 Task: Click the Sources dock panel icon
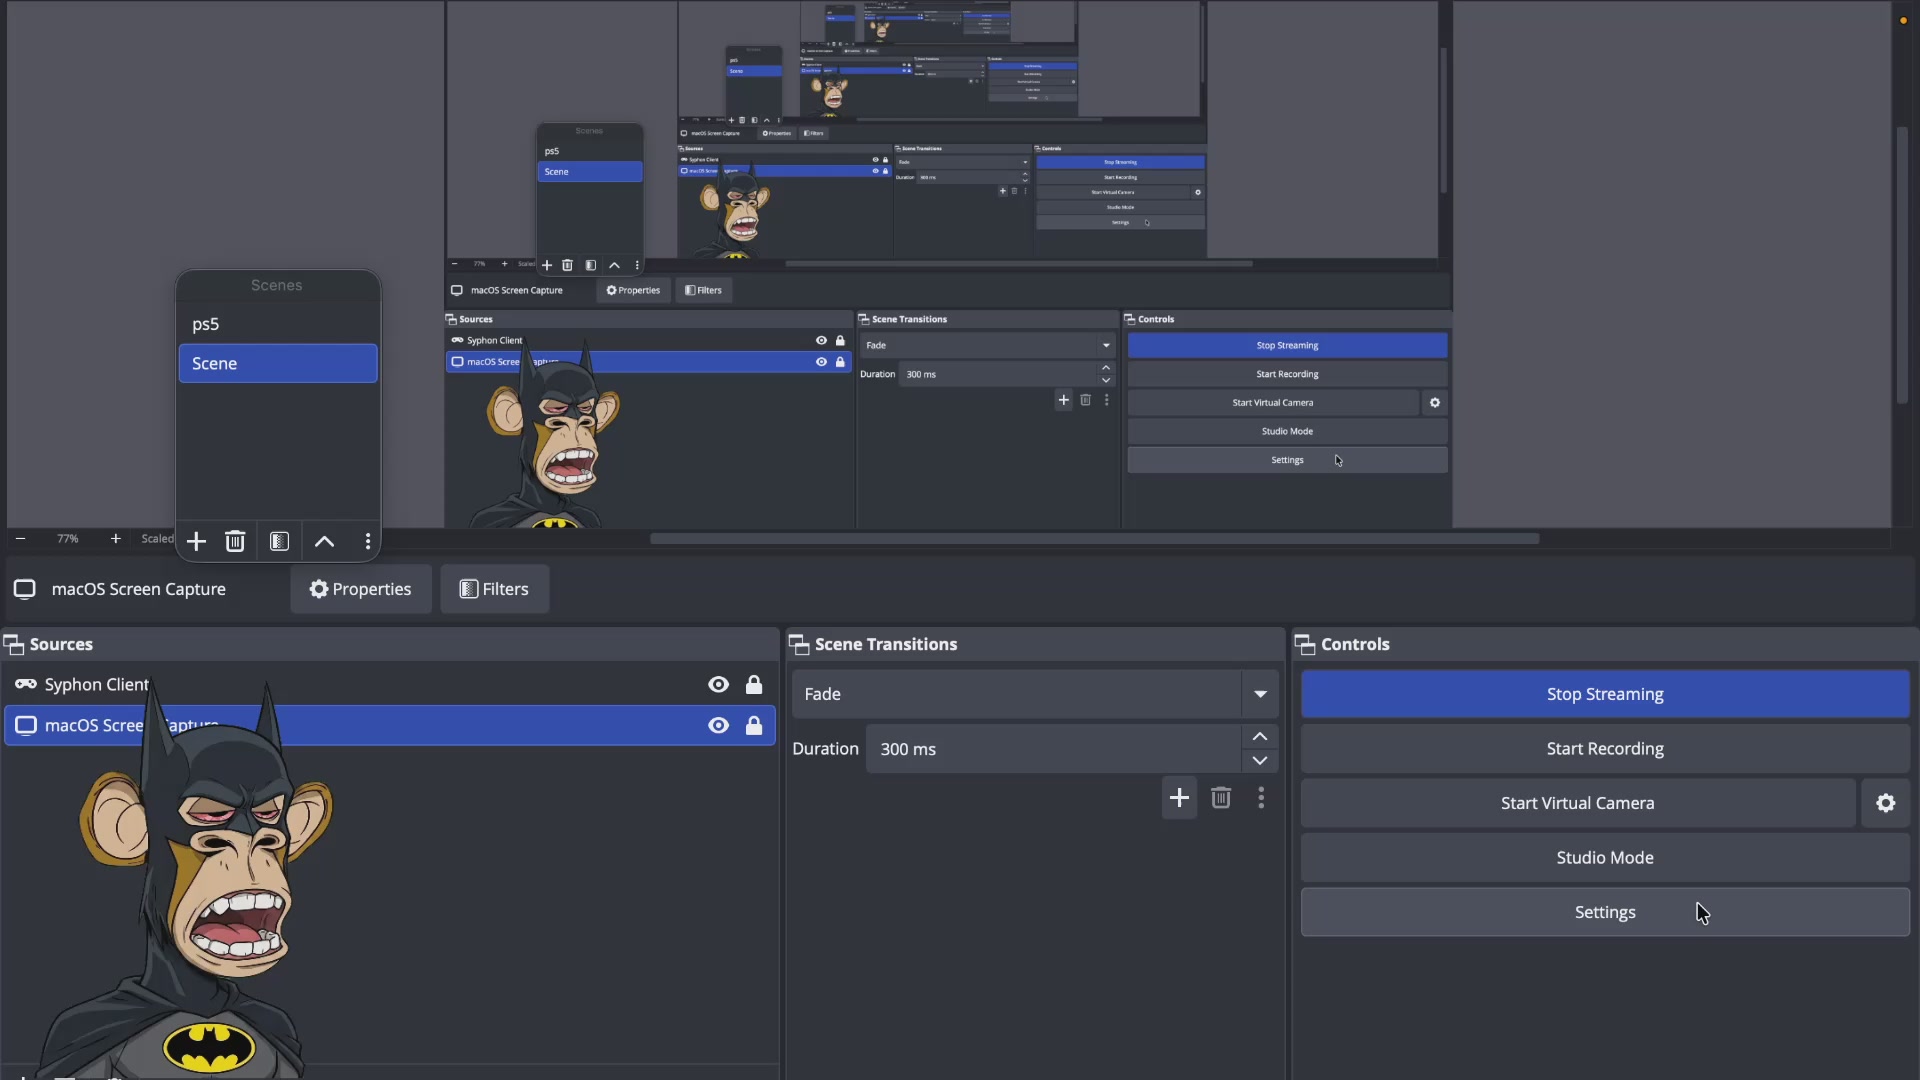click(x=14, y=644)
